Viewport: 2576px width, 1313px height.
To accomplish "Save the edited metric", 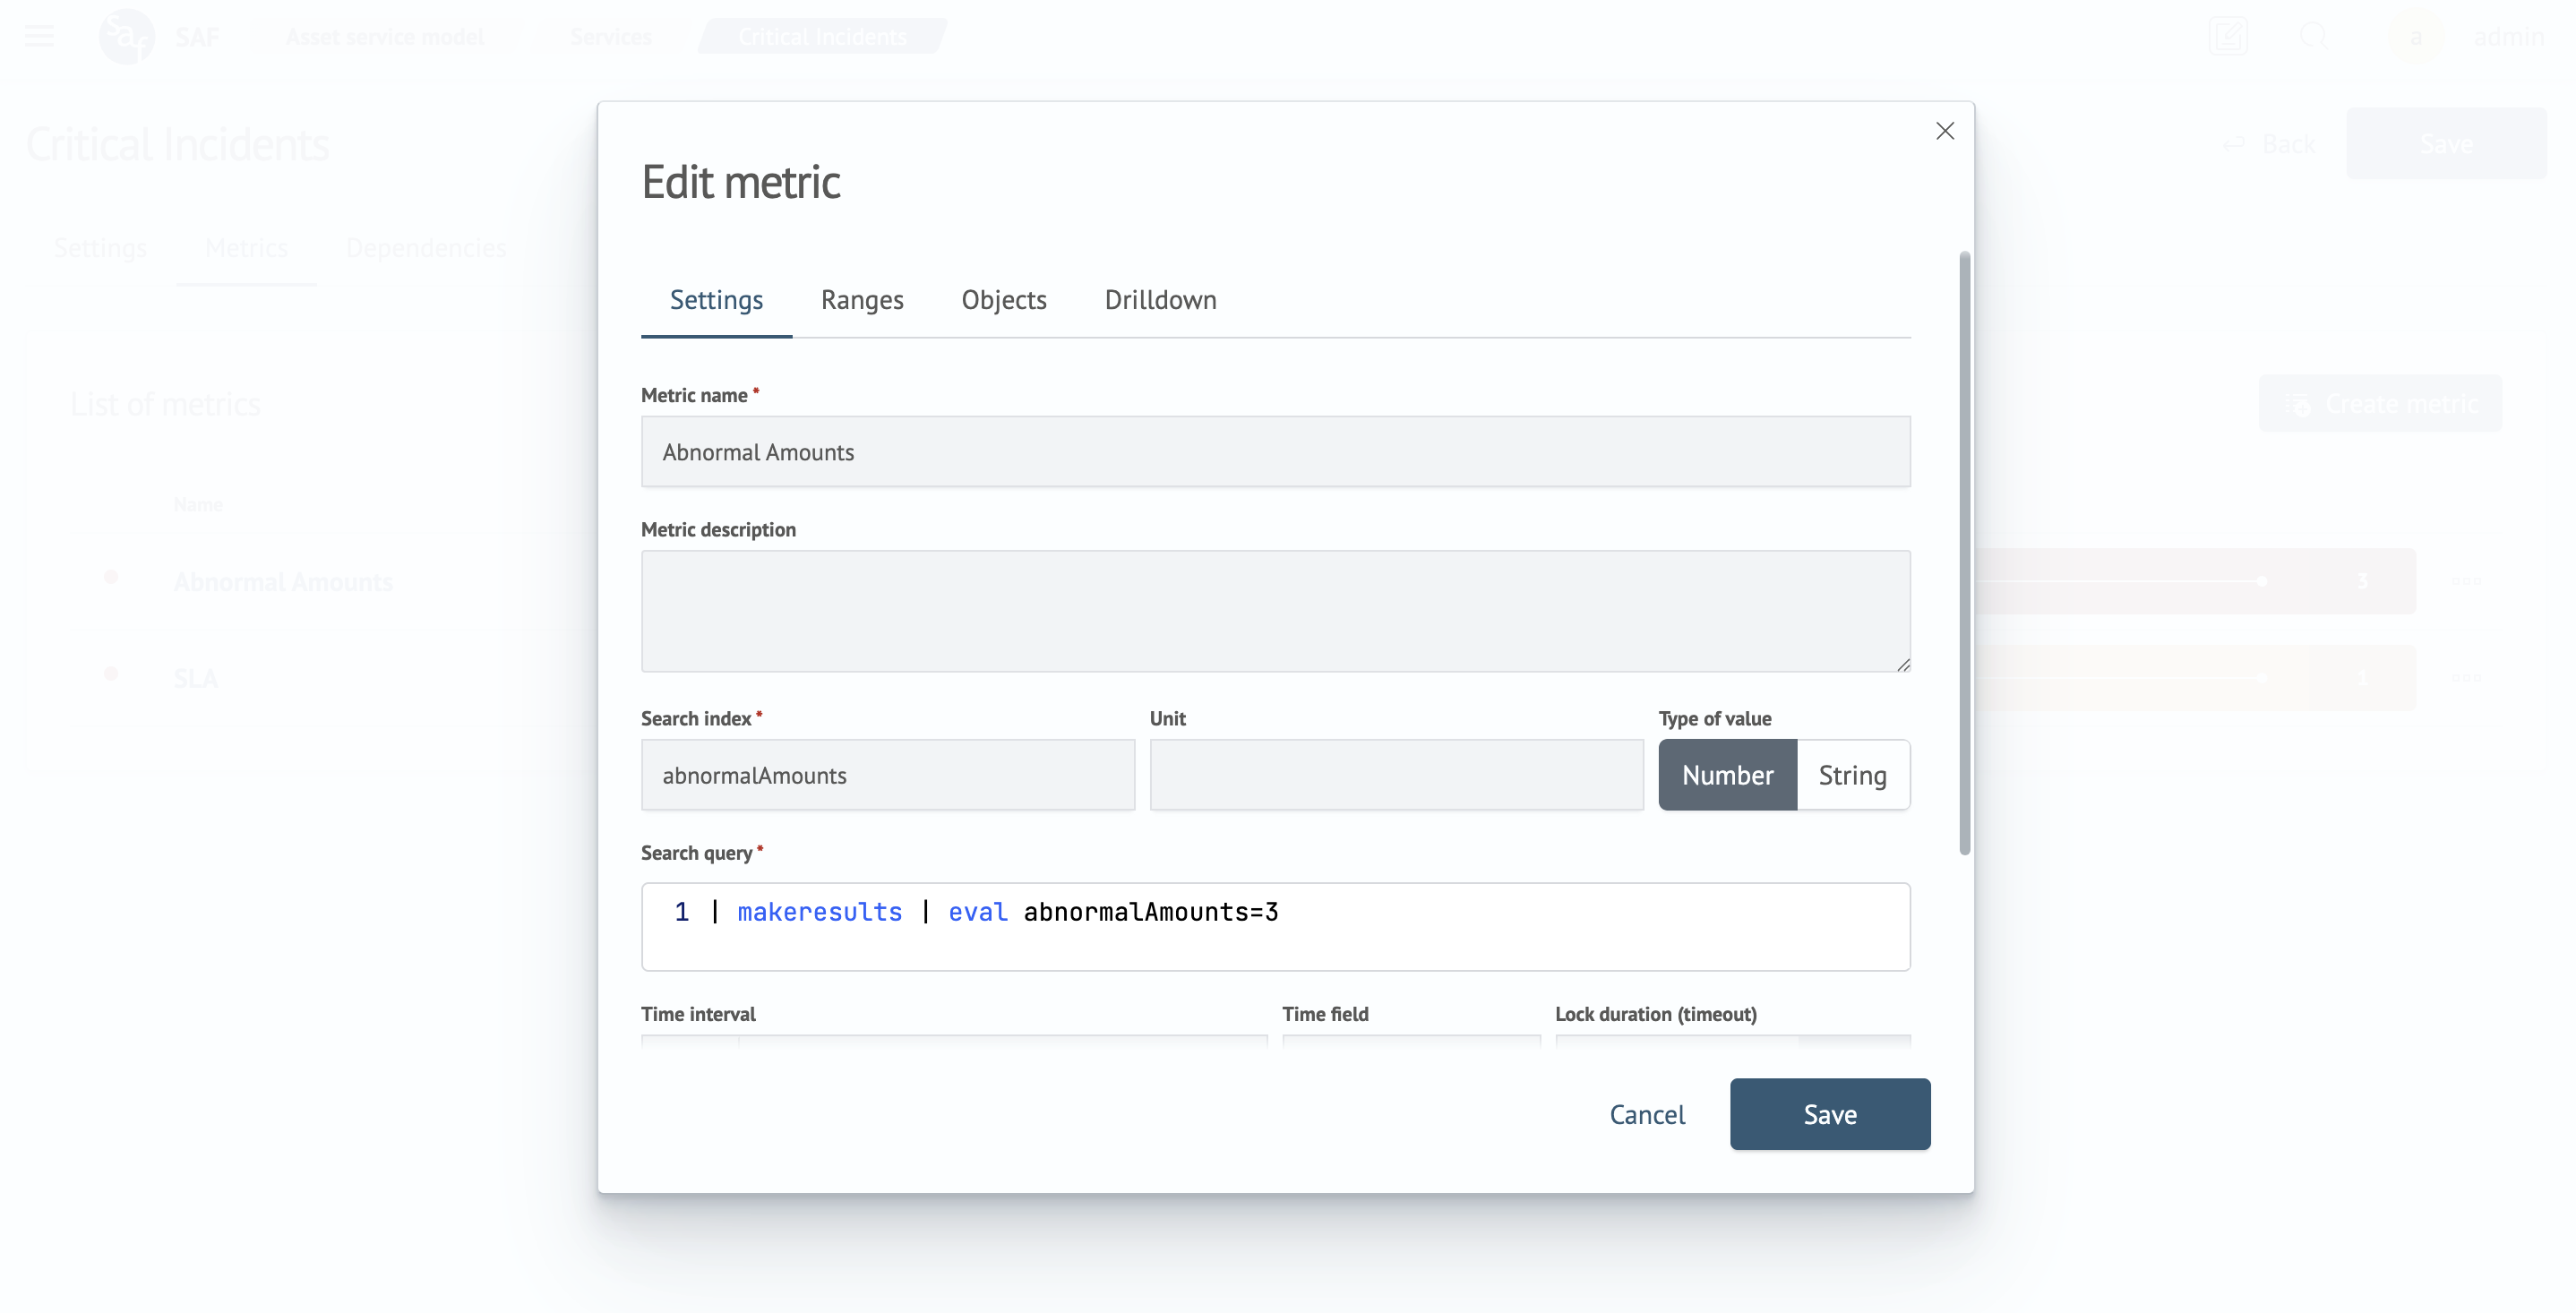I will click(1829, 1114).
